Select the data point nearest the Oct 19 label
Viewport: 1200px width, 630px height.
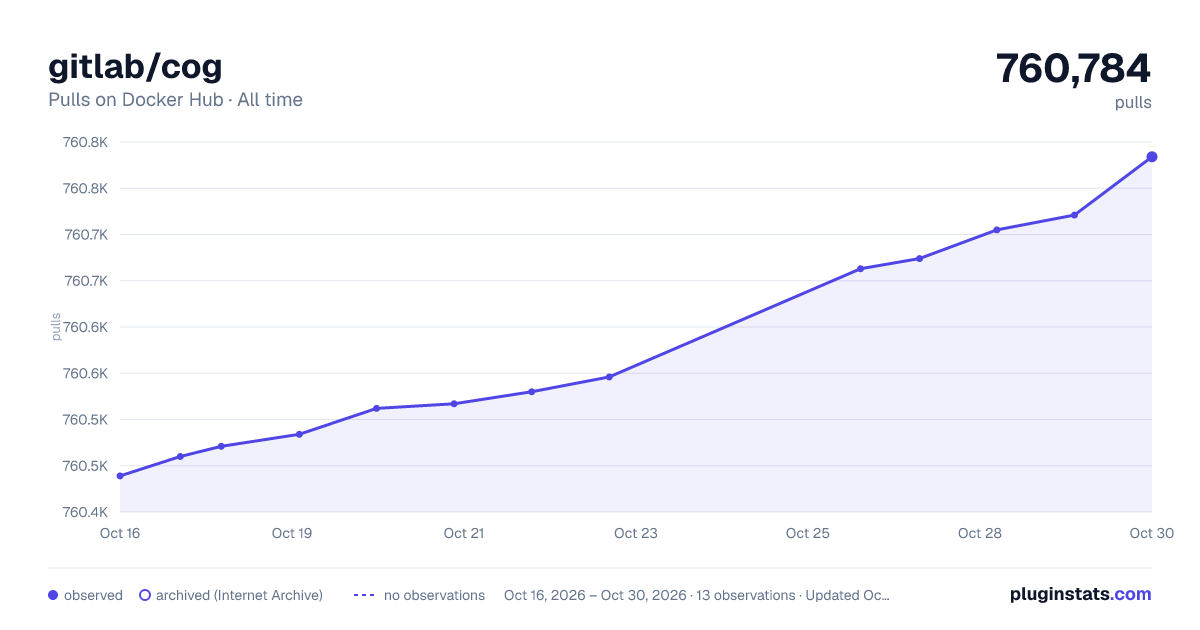click(299, 434)
